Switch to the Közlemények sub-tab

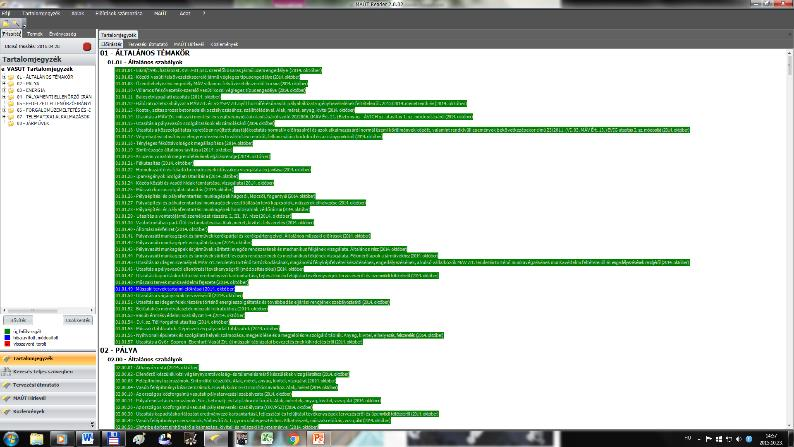pyautogui.click(x=224, y=45)
